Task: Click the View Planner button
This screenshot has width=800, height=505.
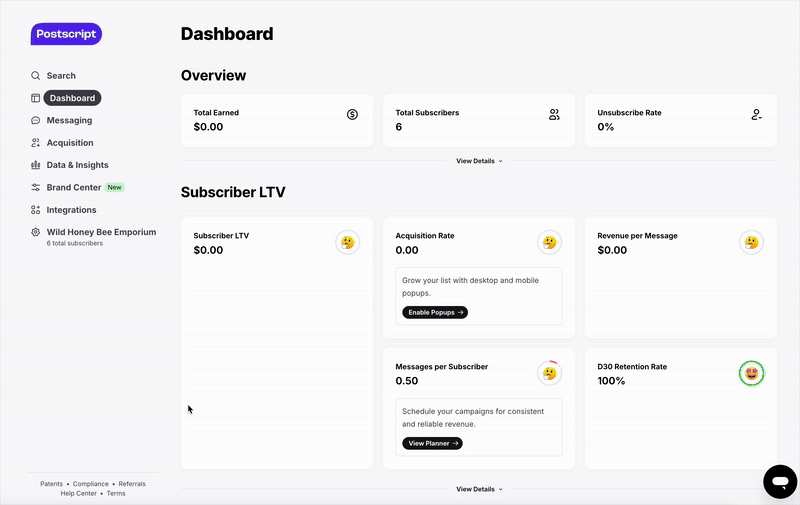Action: click(432, 443)
